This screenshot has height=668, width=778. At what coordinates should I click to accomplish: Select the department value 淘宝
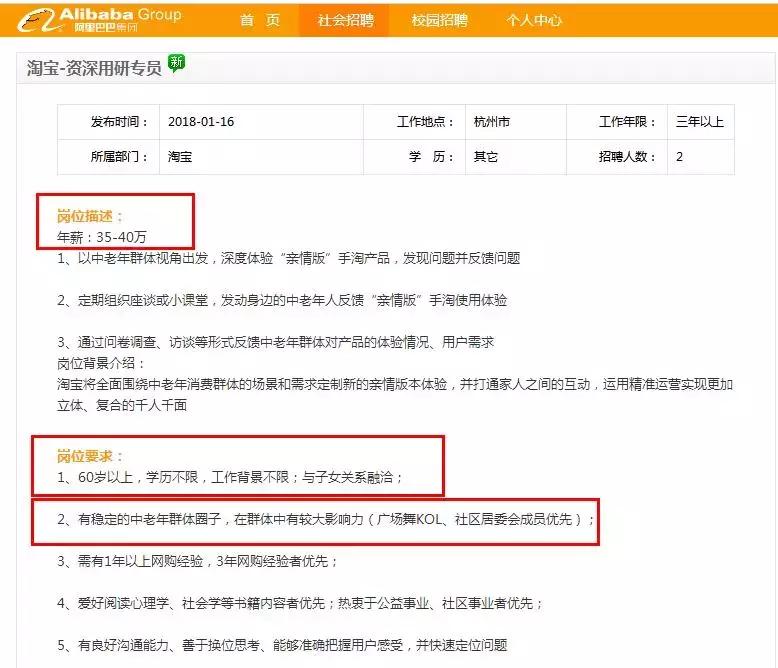180,157
